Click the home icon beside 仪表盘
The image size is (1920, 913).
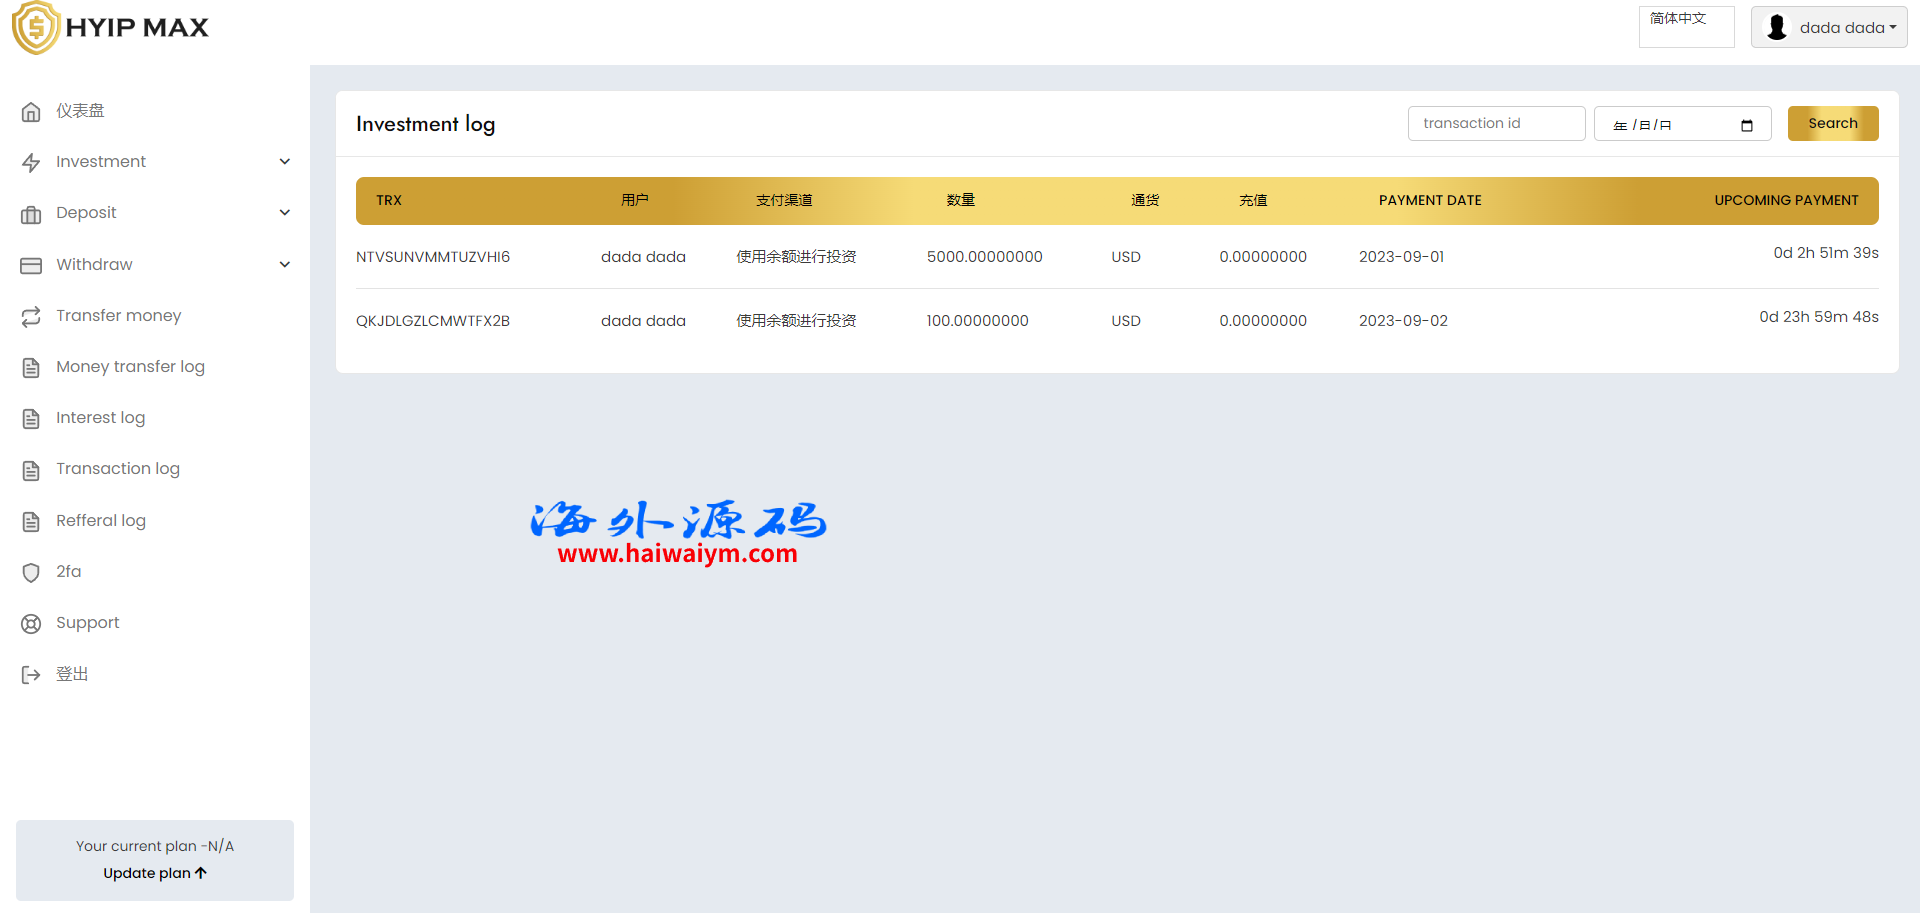31,112
